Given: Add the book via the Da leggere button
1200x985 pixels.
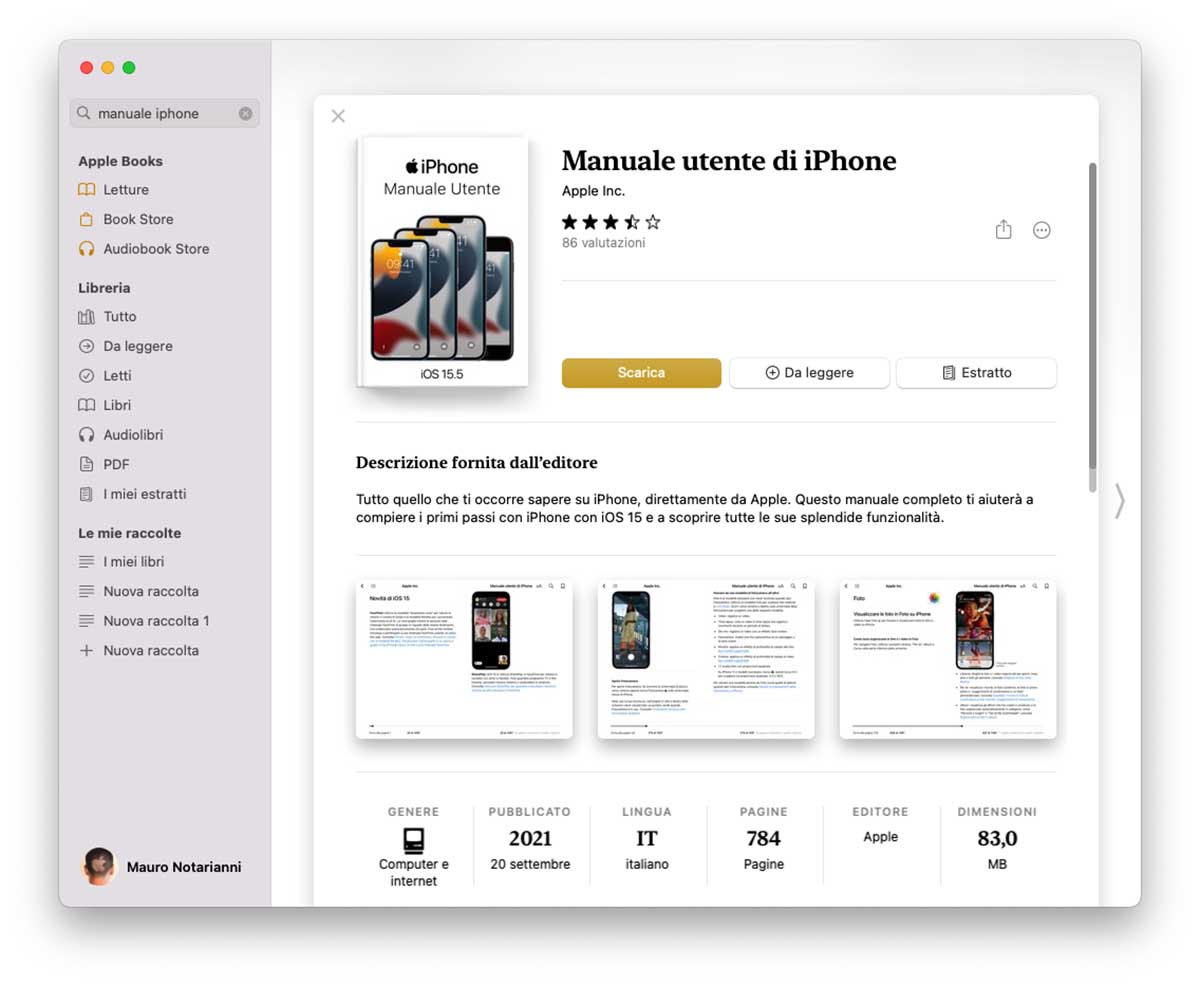Looking at the screenshot, I should (x=809, y=372).
